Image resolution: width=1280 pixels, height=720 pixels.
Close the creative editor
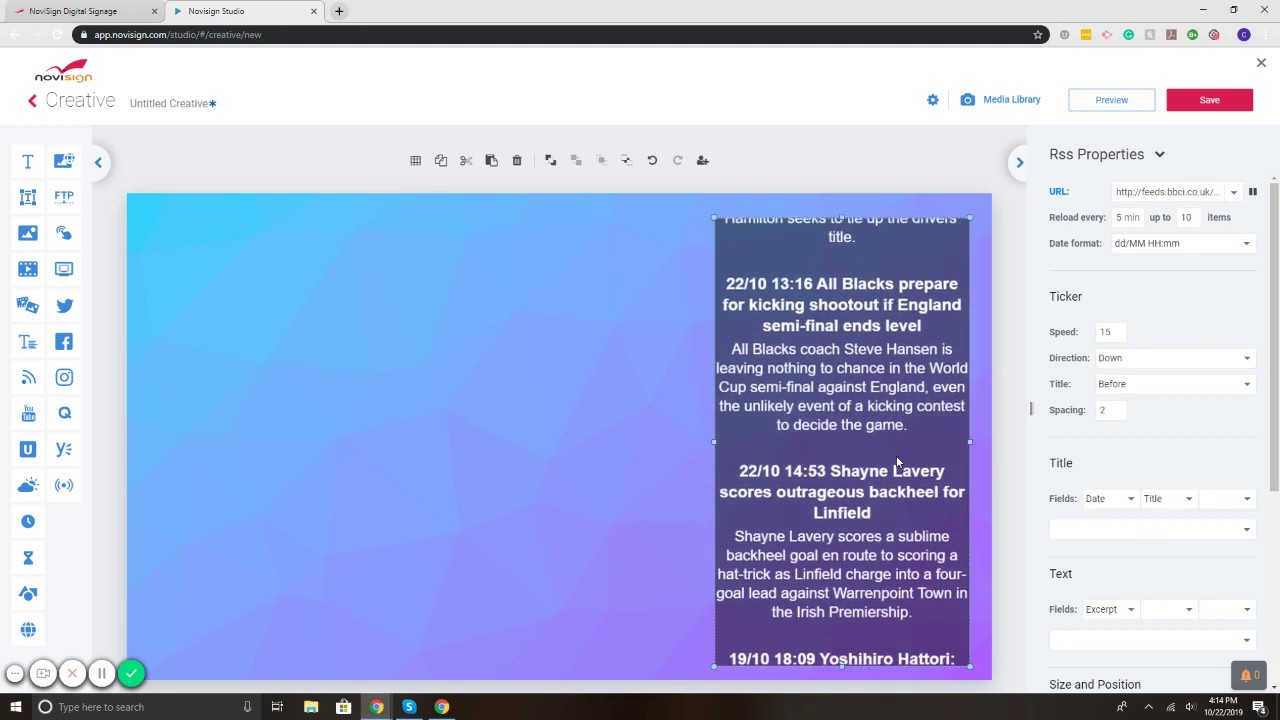[x=1261, y=63]
